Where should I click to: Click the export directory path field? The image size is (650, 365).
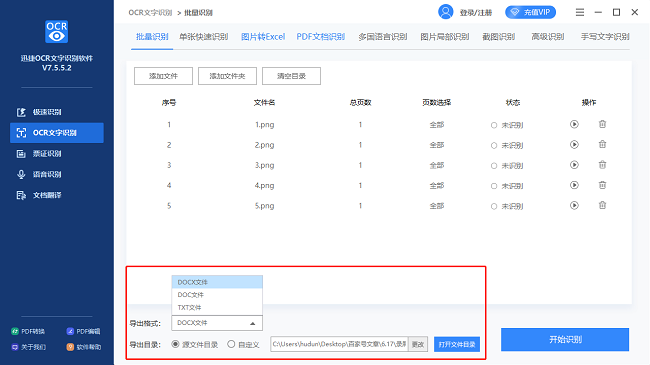coord(339,344)
